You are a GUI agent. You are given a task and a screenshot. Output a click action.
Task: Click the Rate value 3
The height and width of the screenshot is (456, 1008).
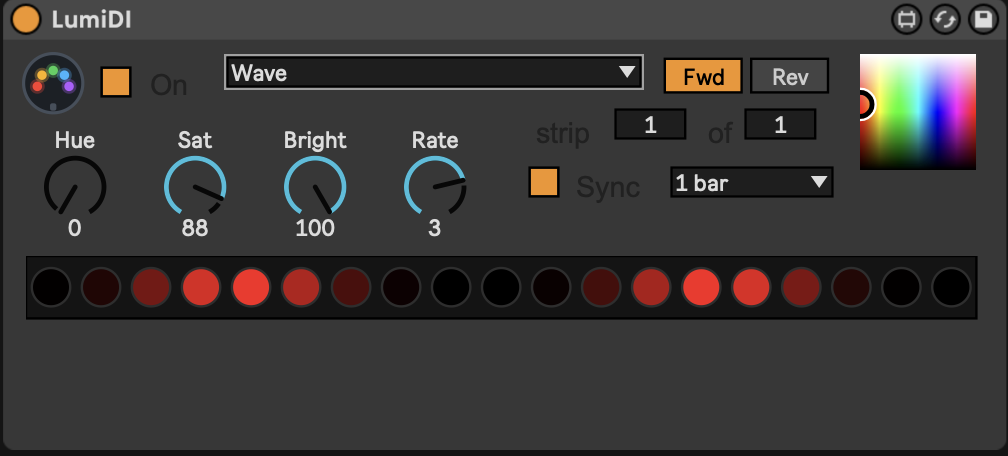[x=435, y=228]
